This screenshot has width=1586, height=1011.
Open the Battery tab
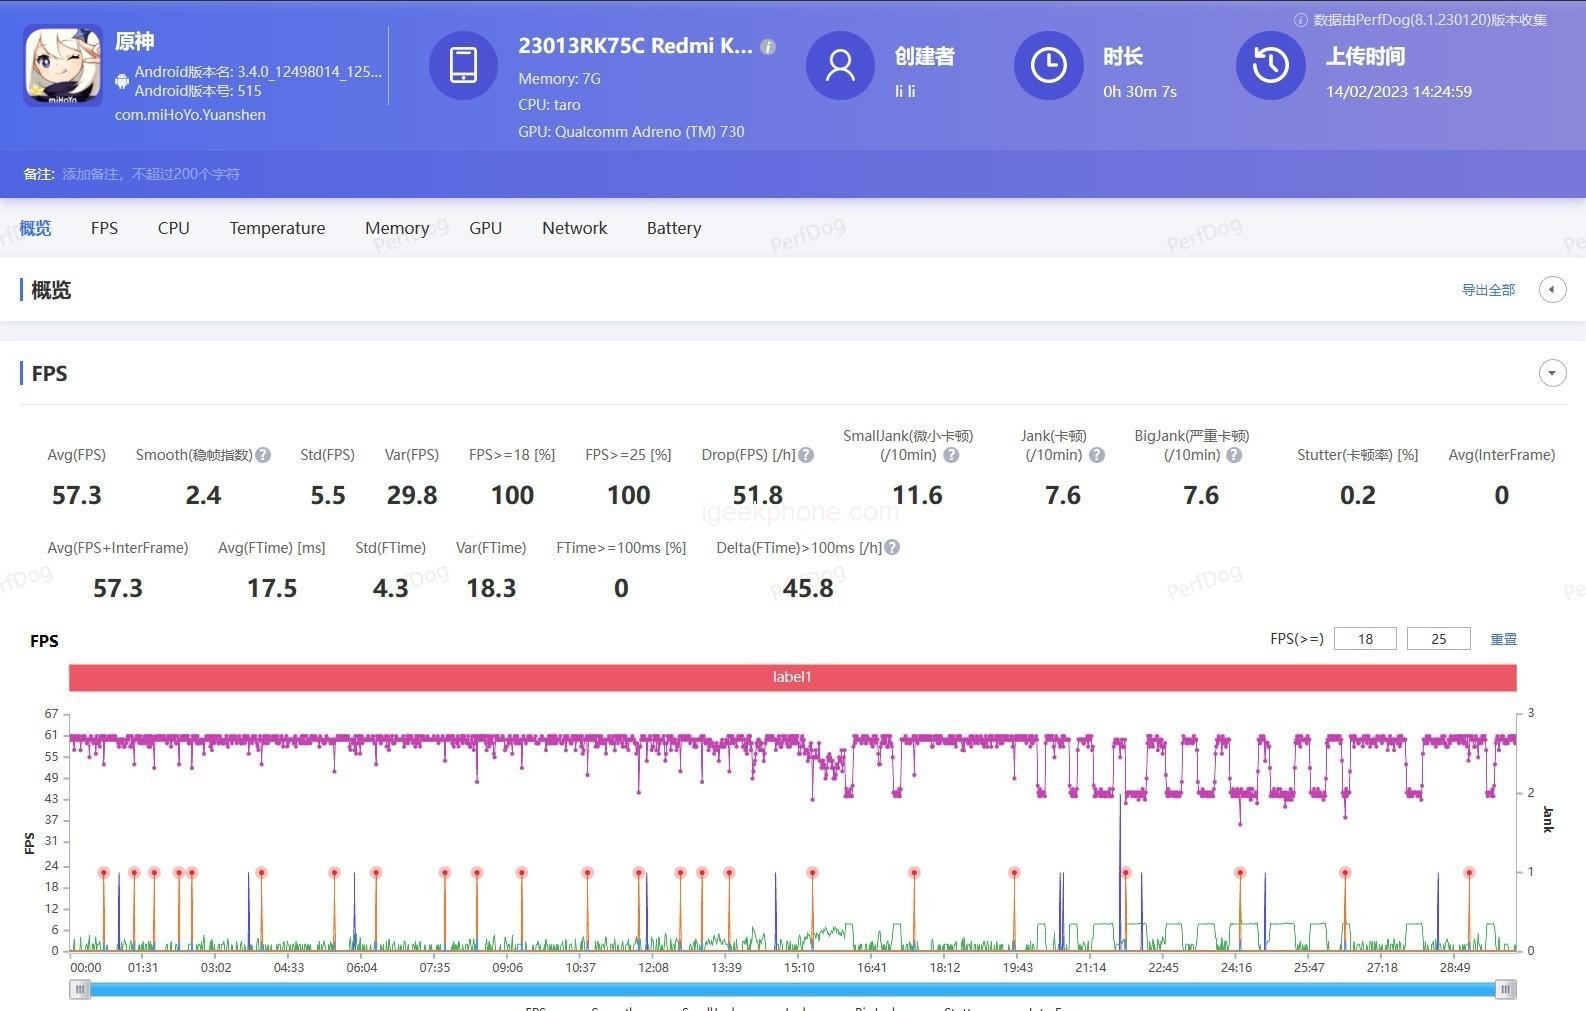[x=673, y=228]
